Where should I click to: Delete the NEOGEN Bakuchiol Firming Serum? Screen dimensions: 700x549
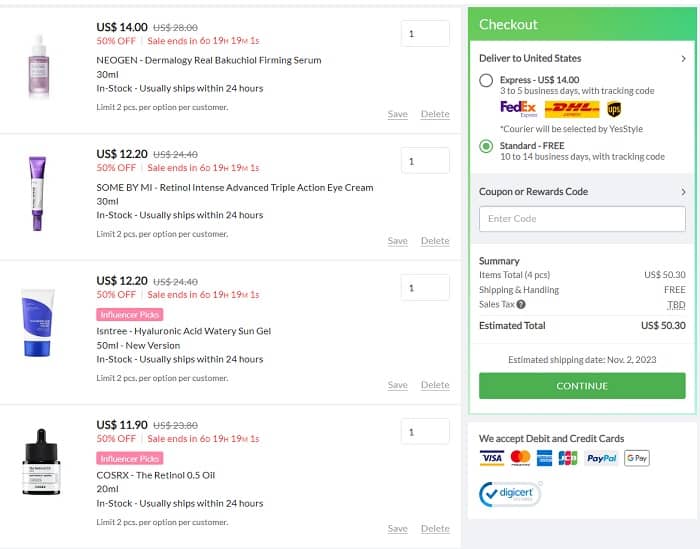[435, 114]
